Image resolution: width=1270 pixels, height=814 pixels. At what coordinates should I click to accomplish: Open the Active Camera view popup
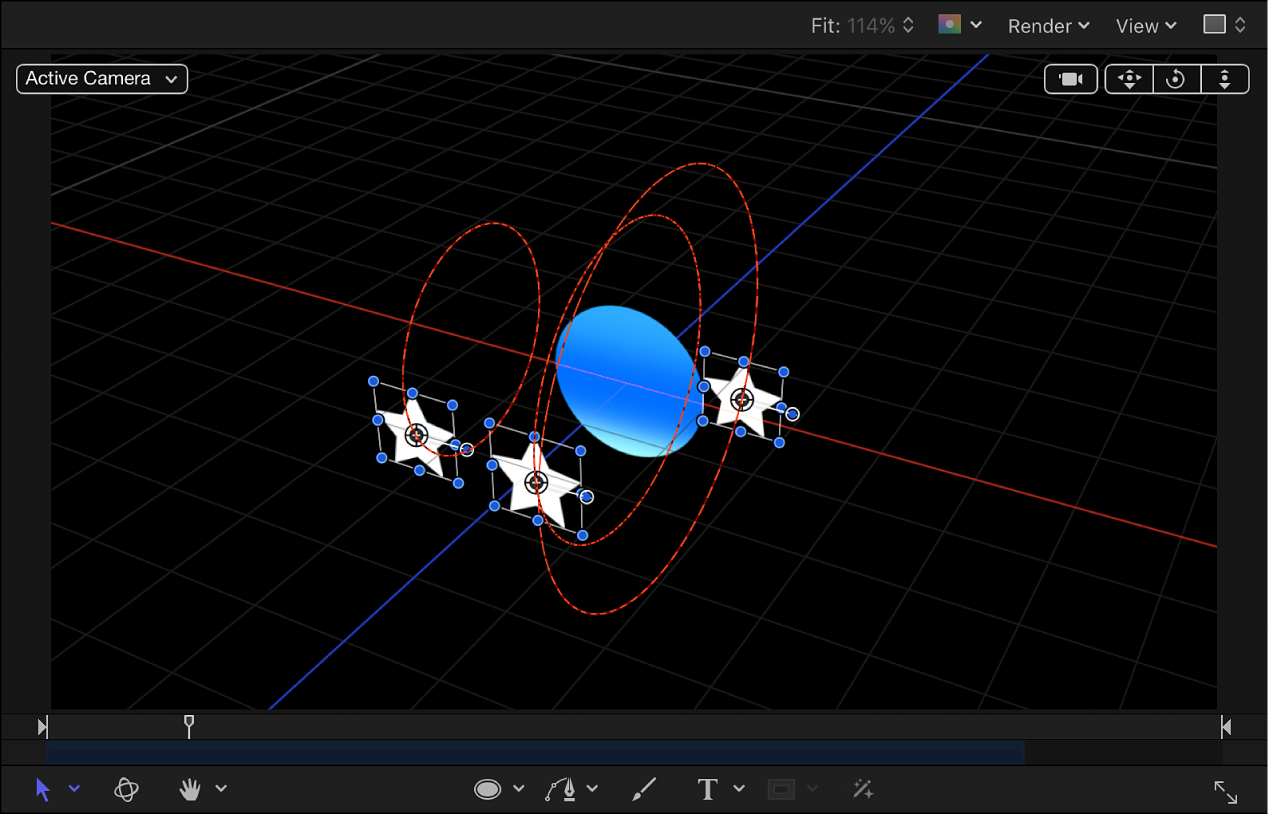click(101, 78)
